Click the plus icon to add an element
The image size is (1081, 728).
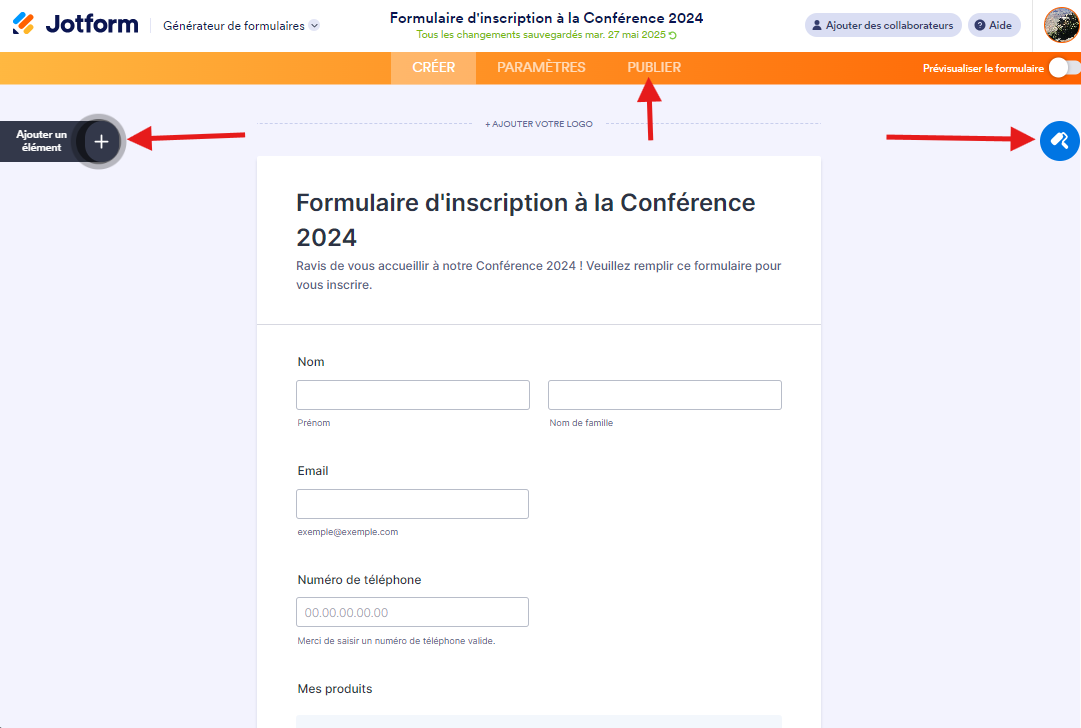tap(101, 142)
